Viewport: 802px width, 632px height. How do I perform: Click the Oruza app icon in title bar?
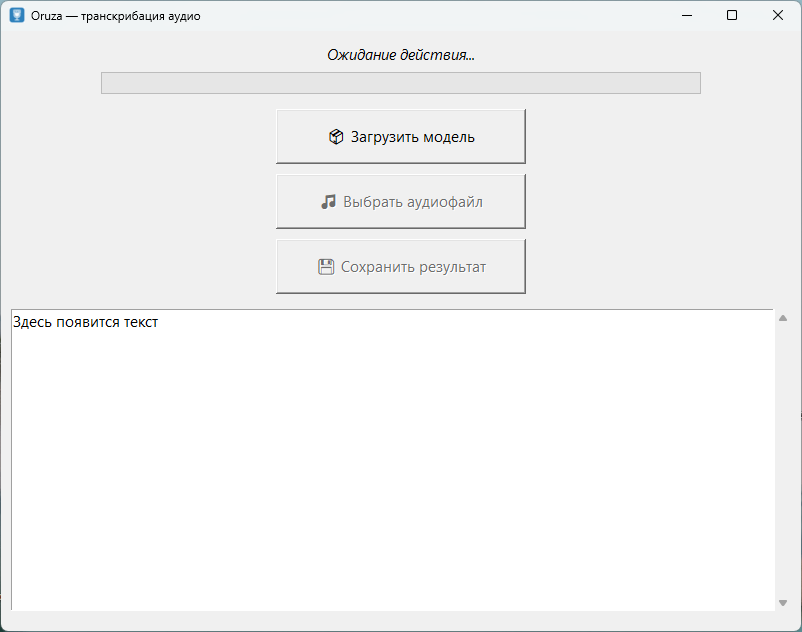17,15
